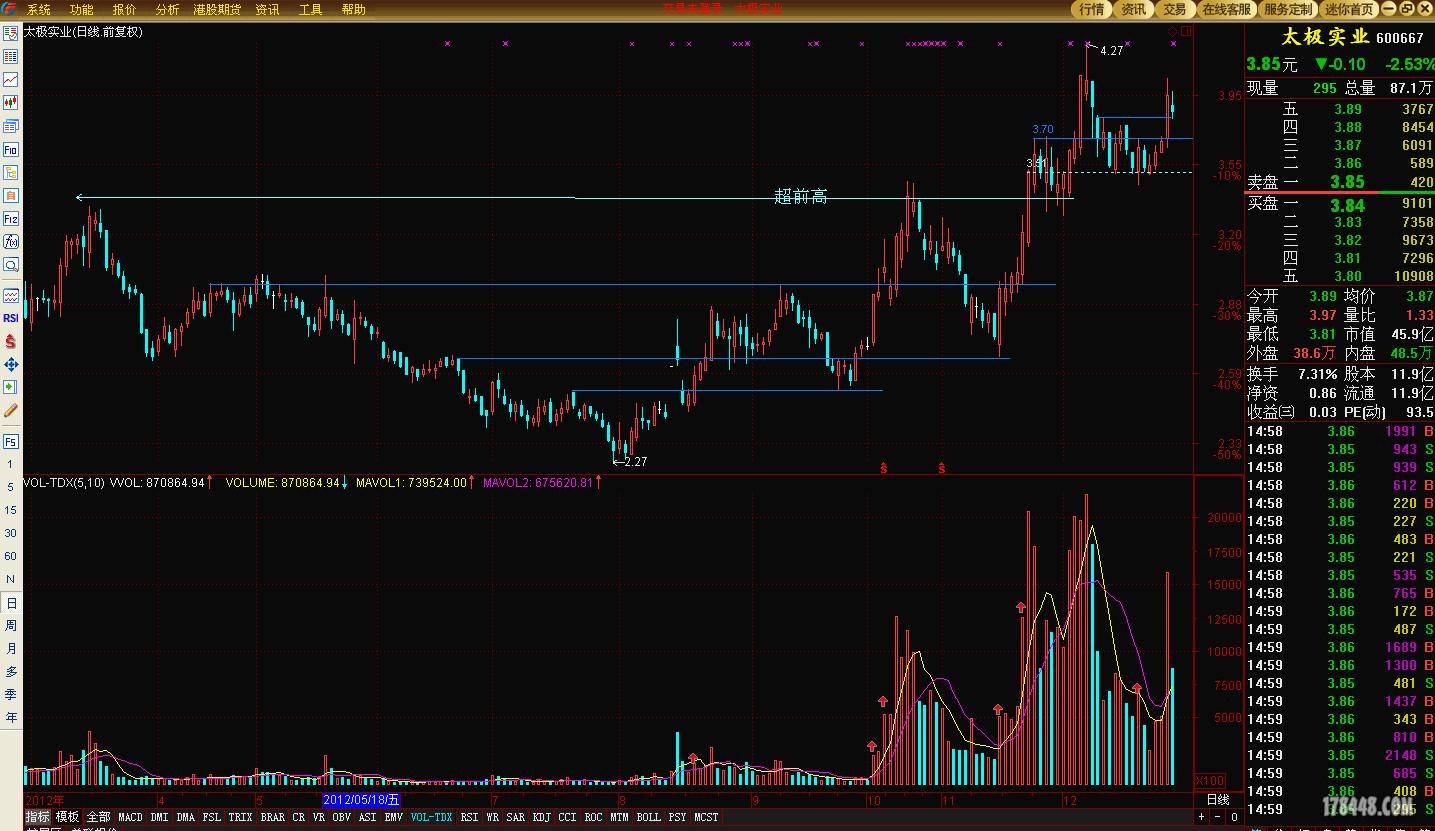Select the TRIX indicator tab

(240, 817)
